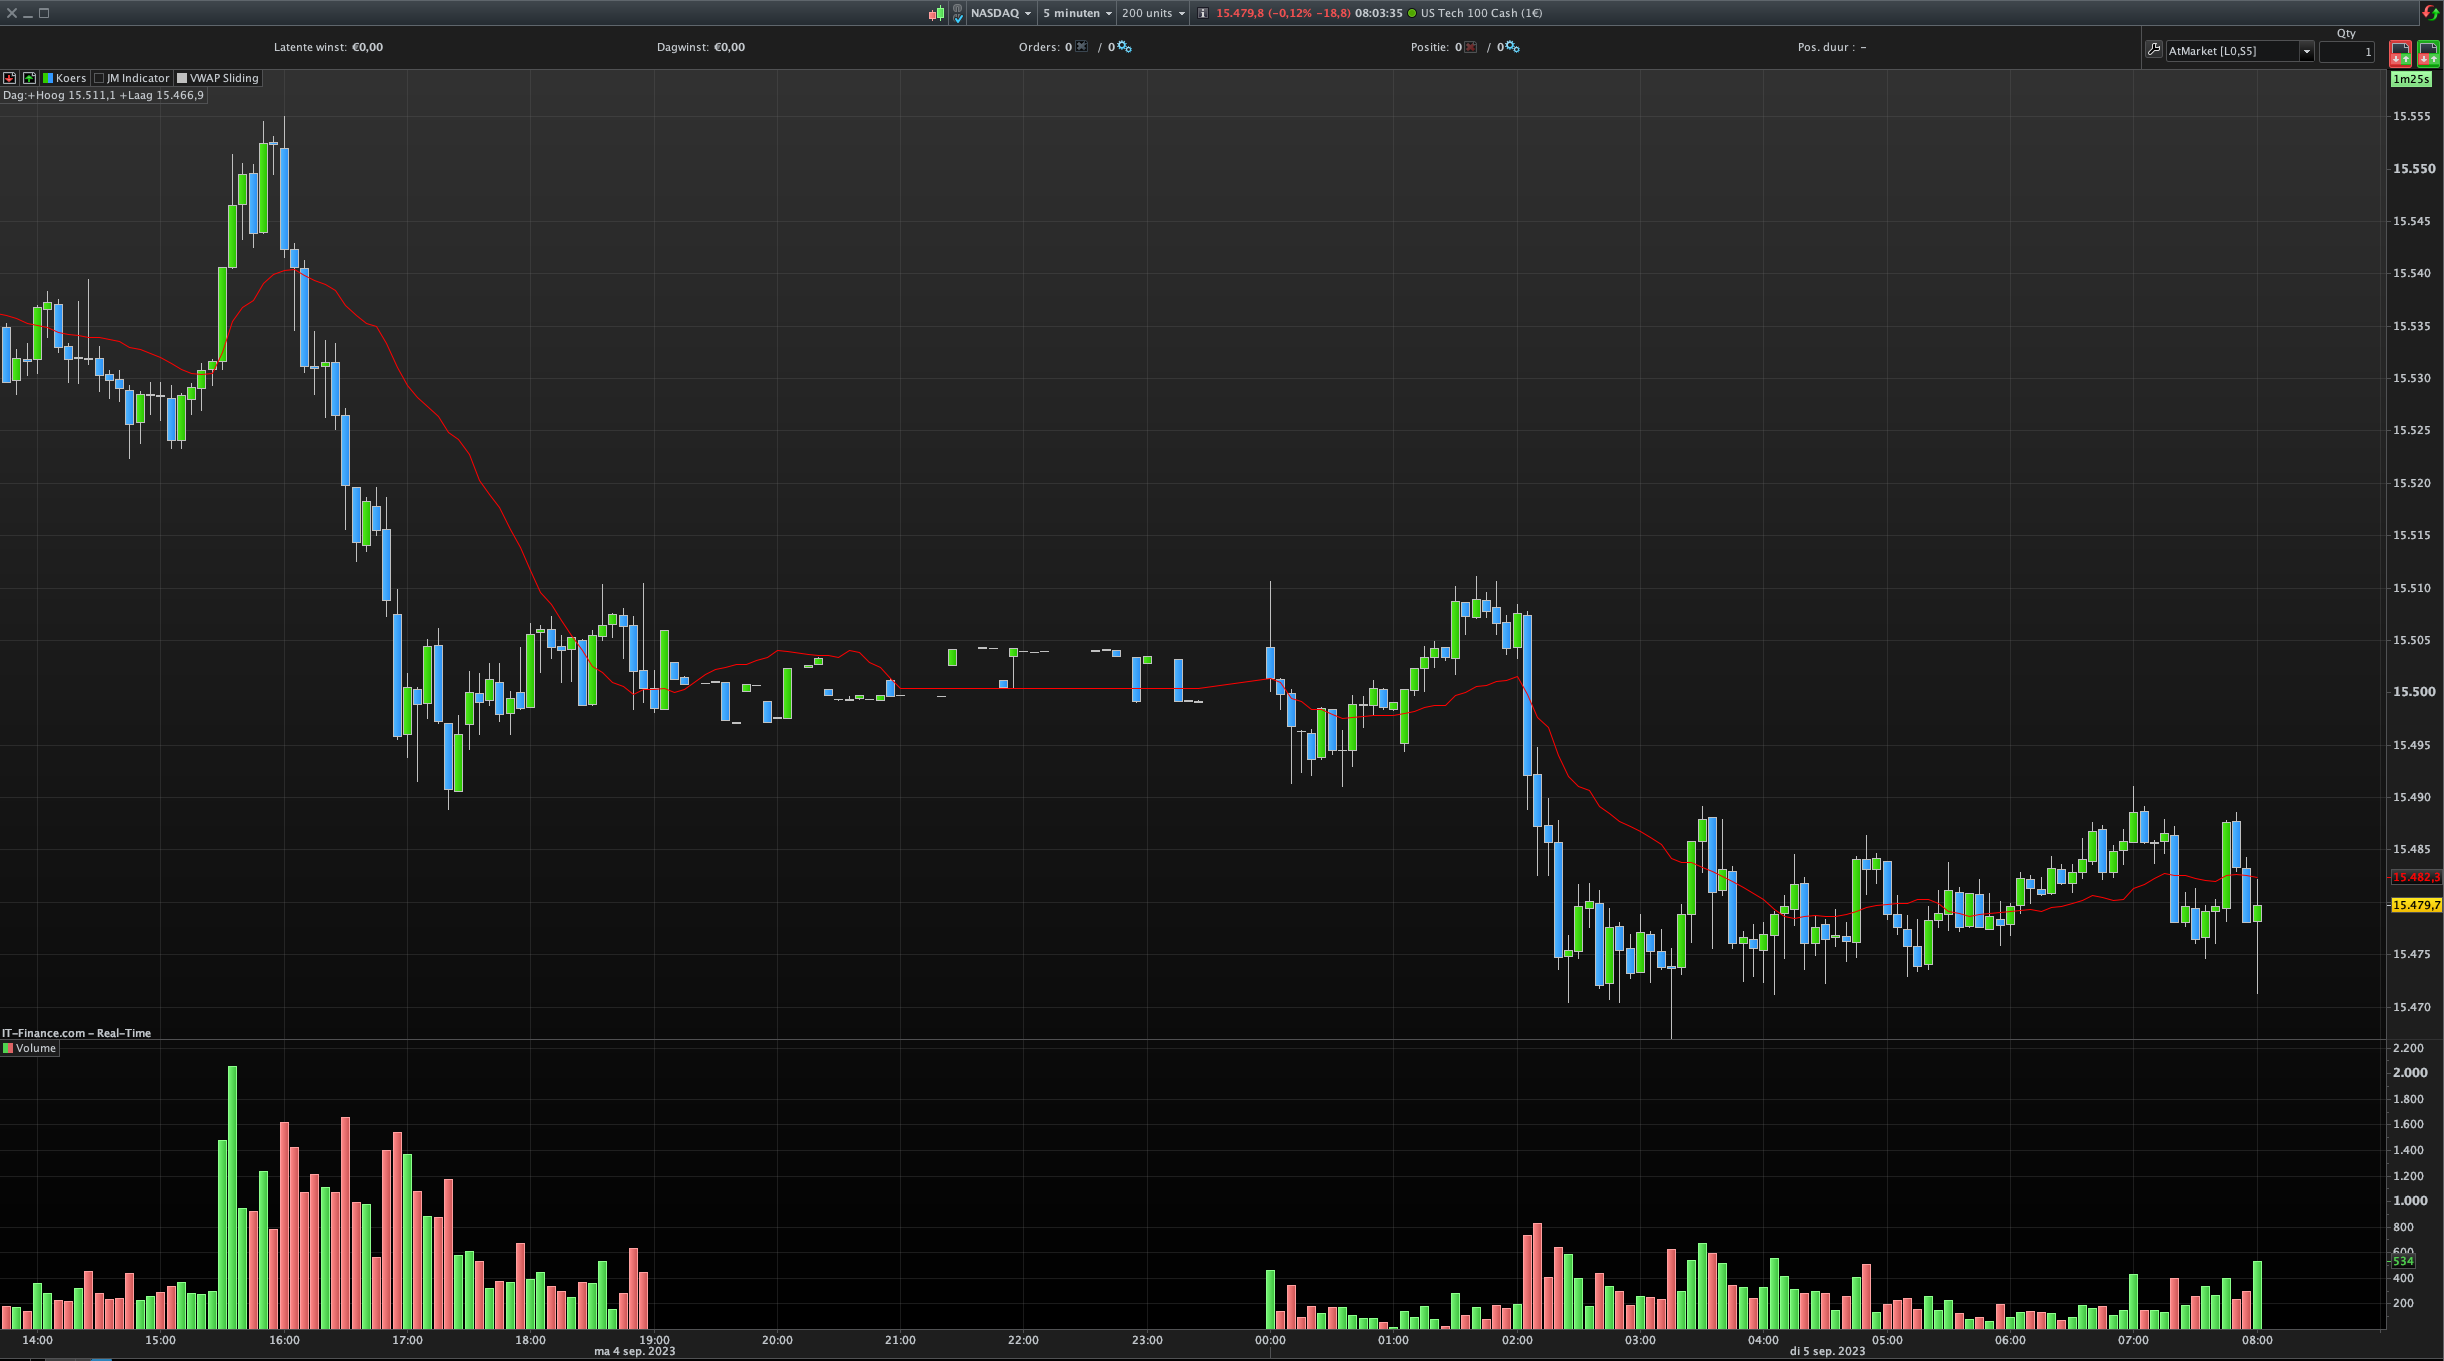Open order settings via the wrench icon
Screen dimensions: 2444x1361
(2154, 49)
